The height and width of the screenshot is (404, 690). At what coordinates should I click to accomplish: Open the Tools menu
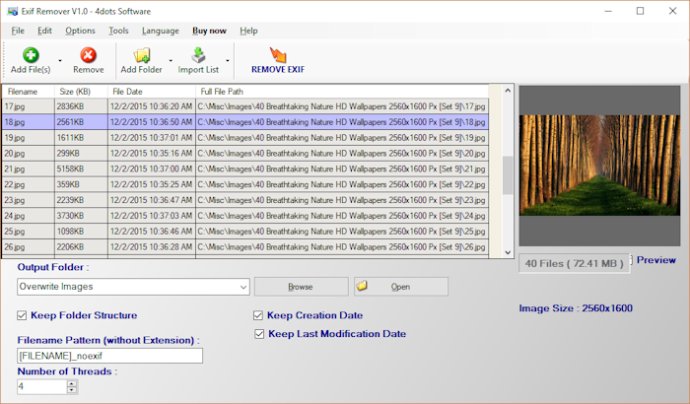pos(118,31)
